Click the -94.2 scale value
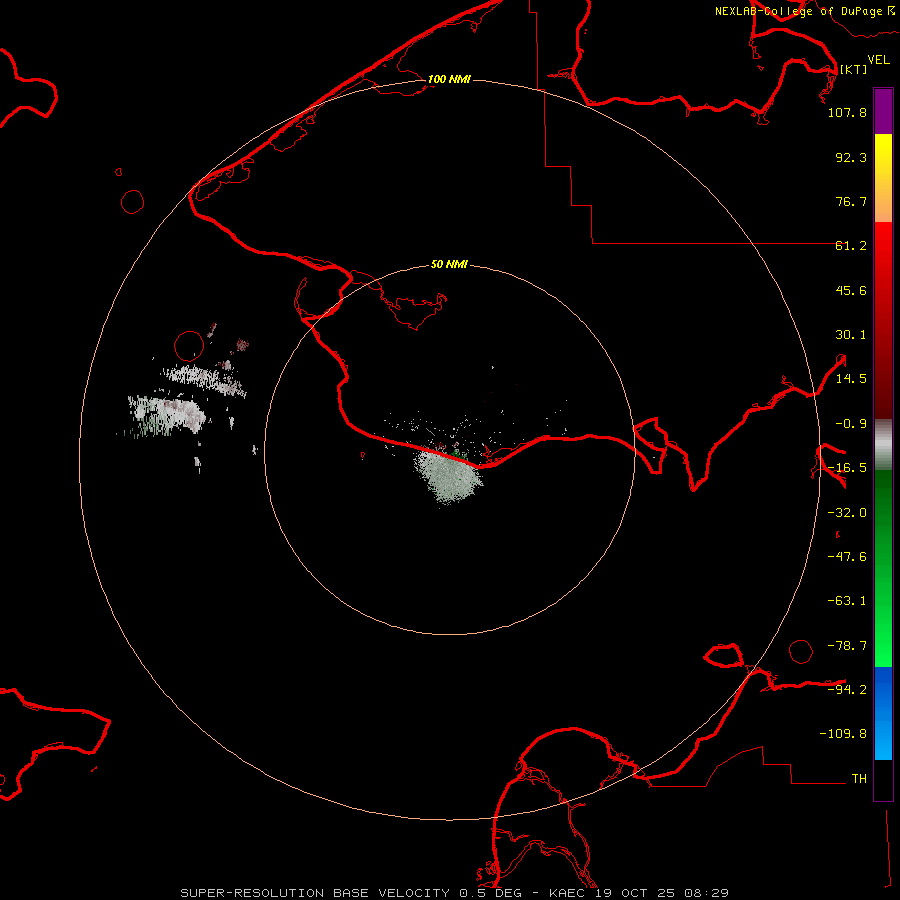This screenshot has width=900, height=900. [847, 689]
